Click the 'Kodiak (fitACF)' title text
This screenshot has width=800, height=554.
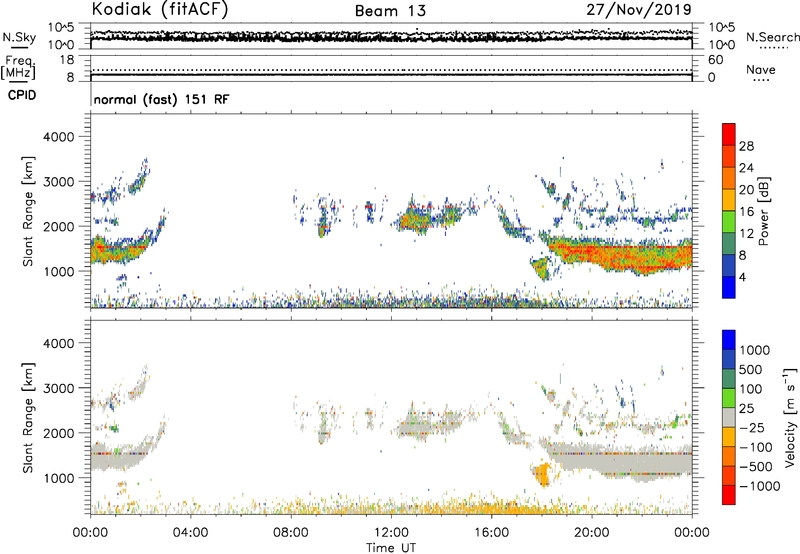click(160, 10)
